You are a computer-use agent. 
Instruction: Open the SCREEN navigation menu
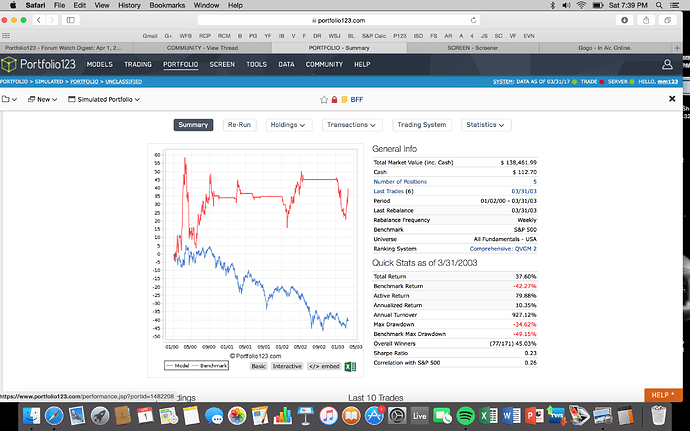(222, 64)
